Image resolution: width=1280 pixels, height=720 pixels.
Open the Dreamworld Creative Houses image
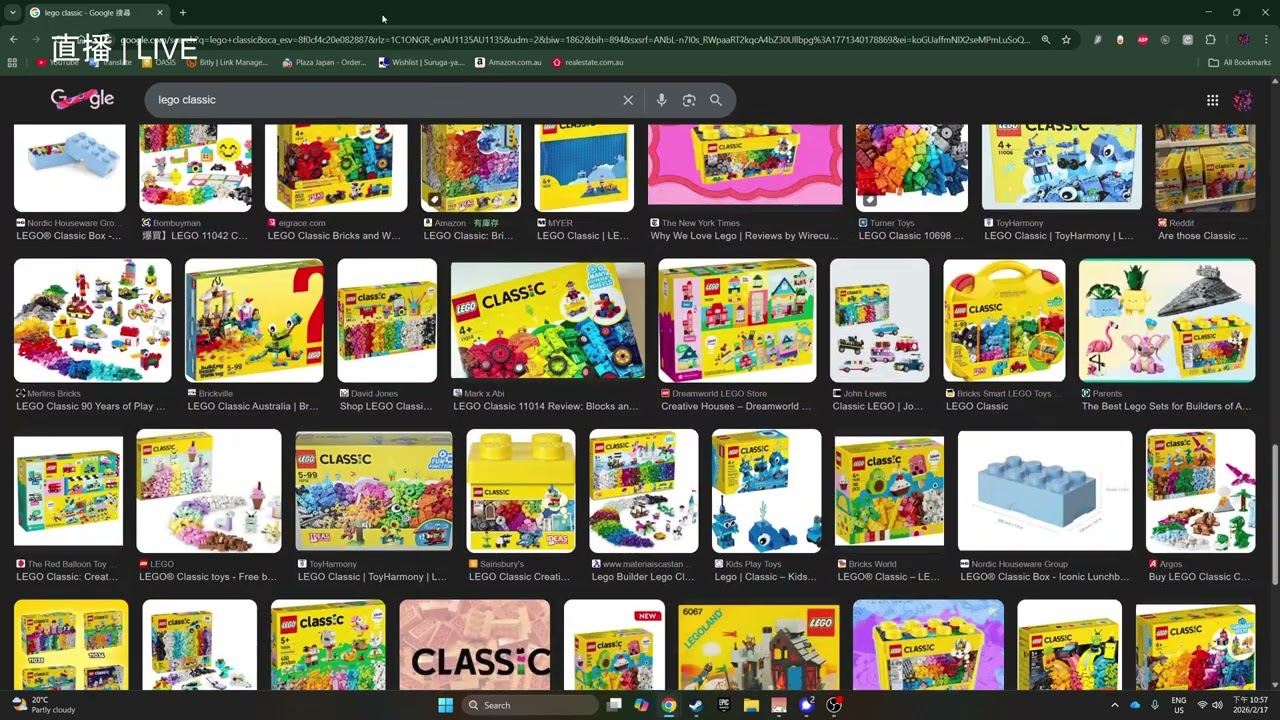point(737,320)
